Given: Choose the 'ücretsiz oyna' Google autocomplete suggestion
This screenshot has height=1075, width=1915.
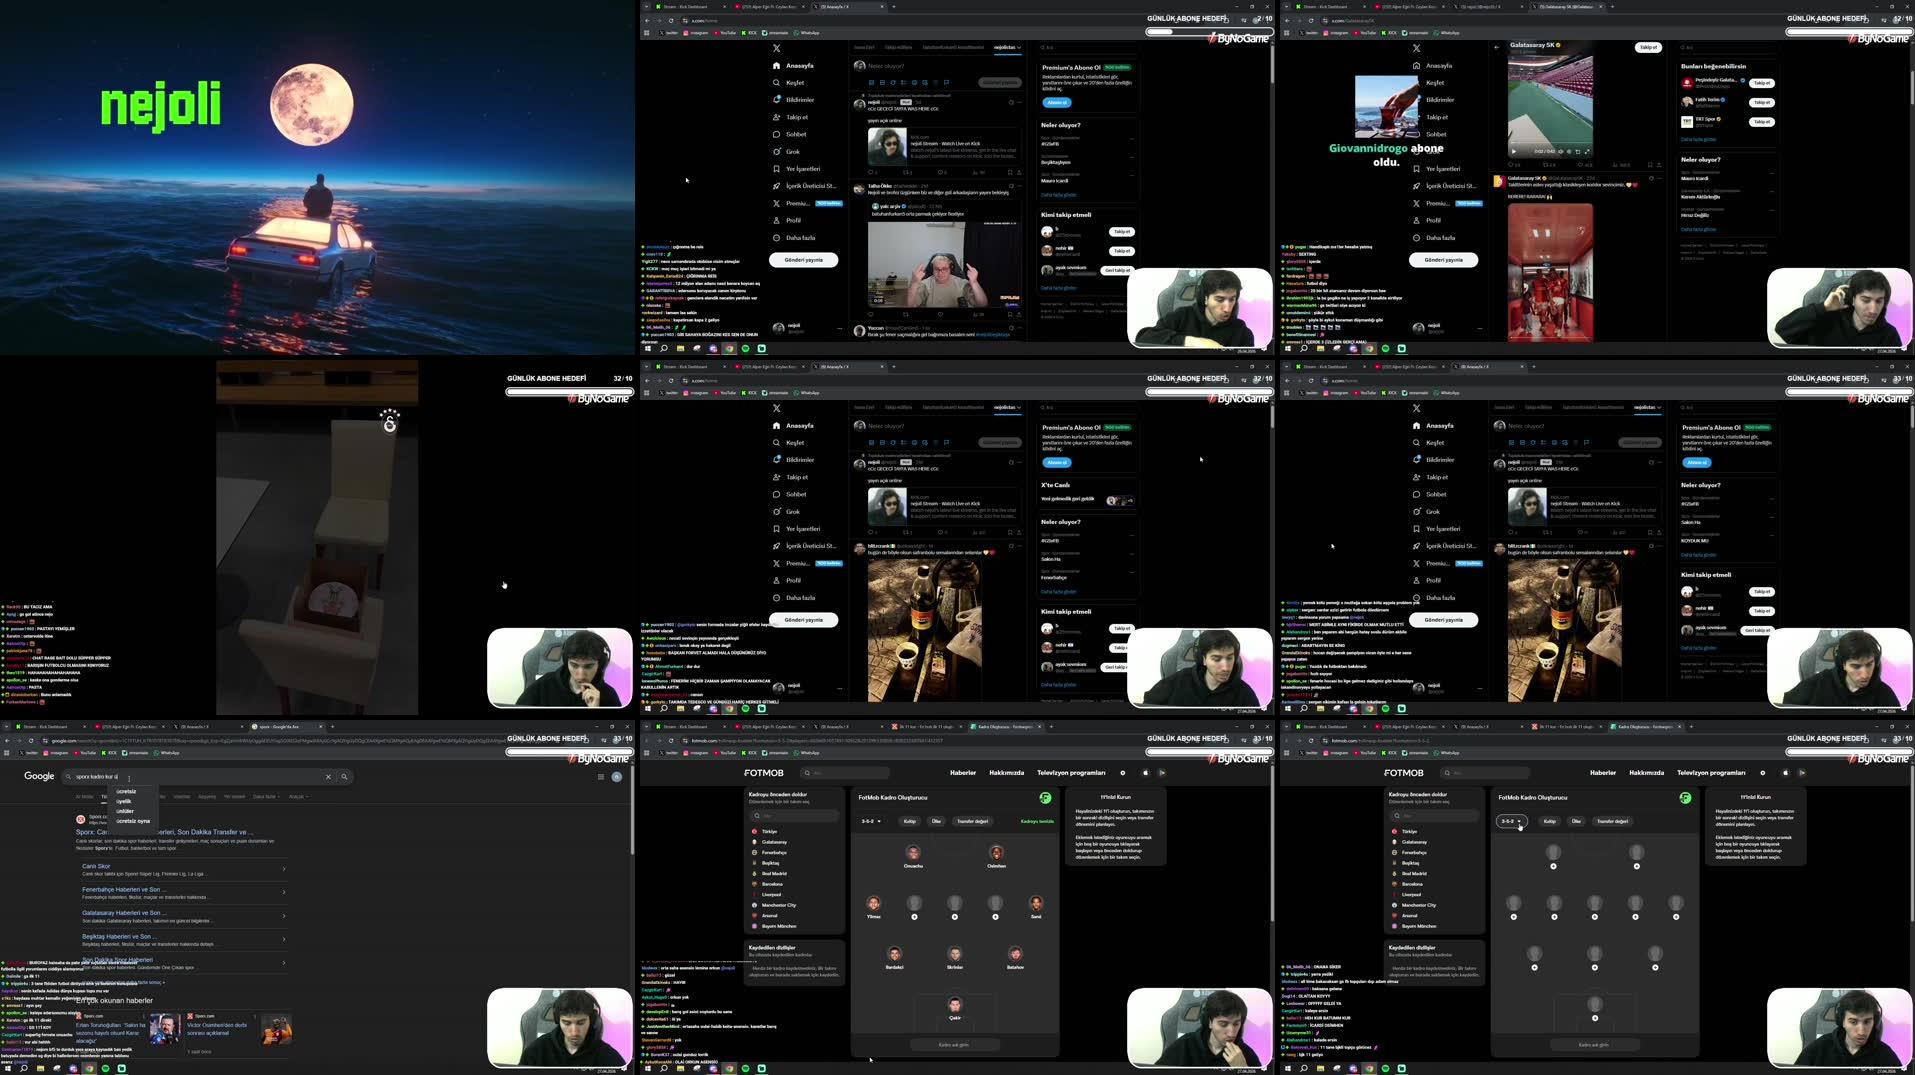Looking at the screenshot, I should pos(133,822).
